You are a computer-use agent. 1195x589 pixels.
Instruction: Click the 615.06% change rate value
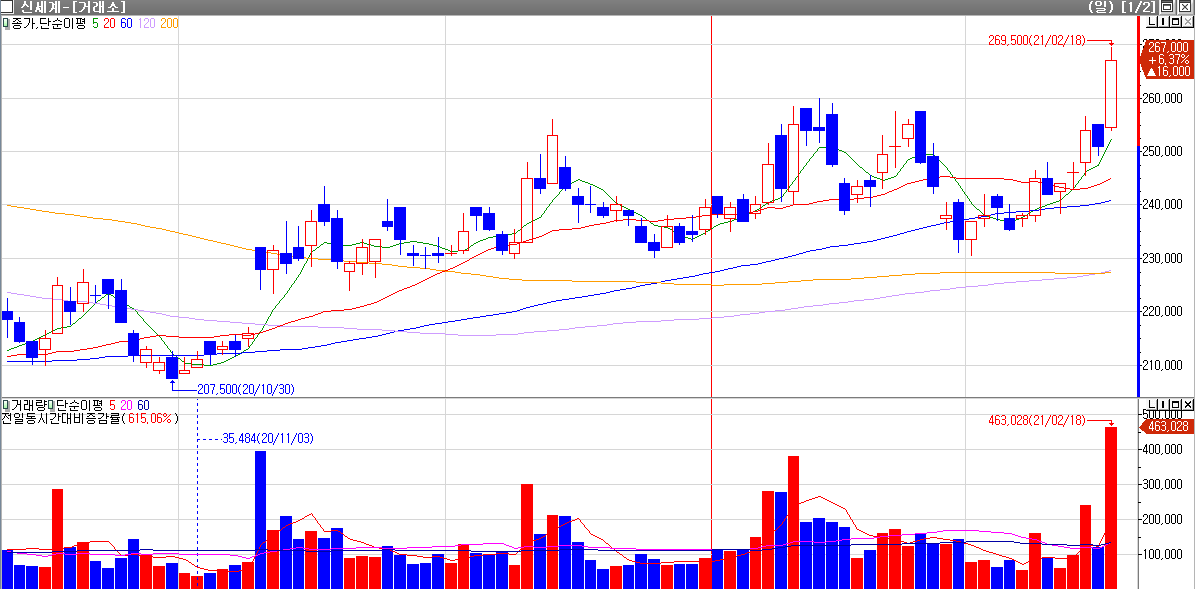[149, 418]
